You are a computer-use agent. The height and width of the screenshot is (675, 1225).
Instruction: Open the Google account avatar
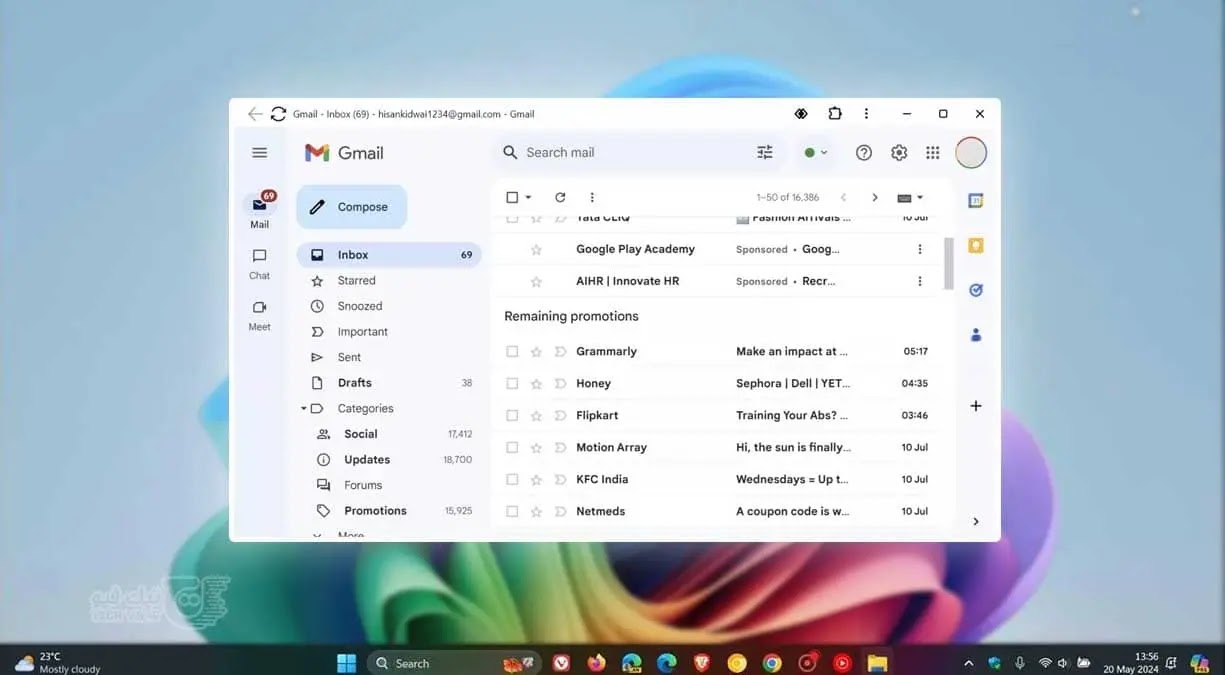click(971, 153)
